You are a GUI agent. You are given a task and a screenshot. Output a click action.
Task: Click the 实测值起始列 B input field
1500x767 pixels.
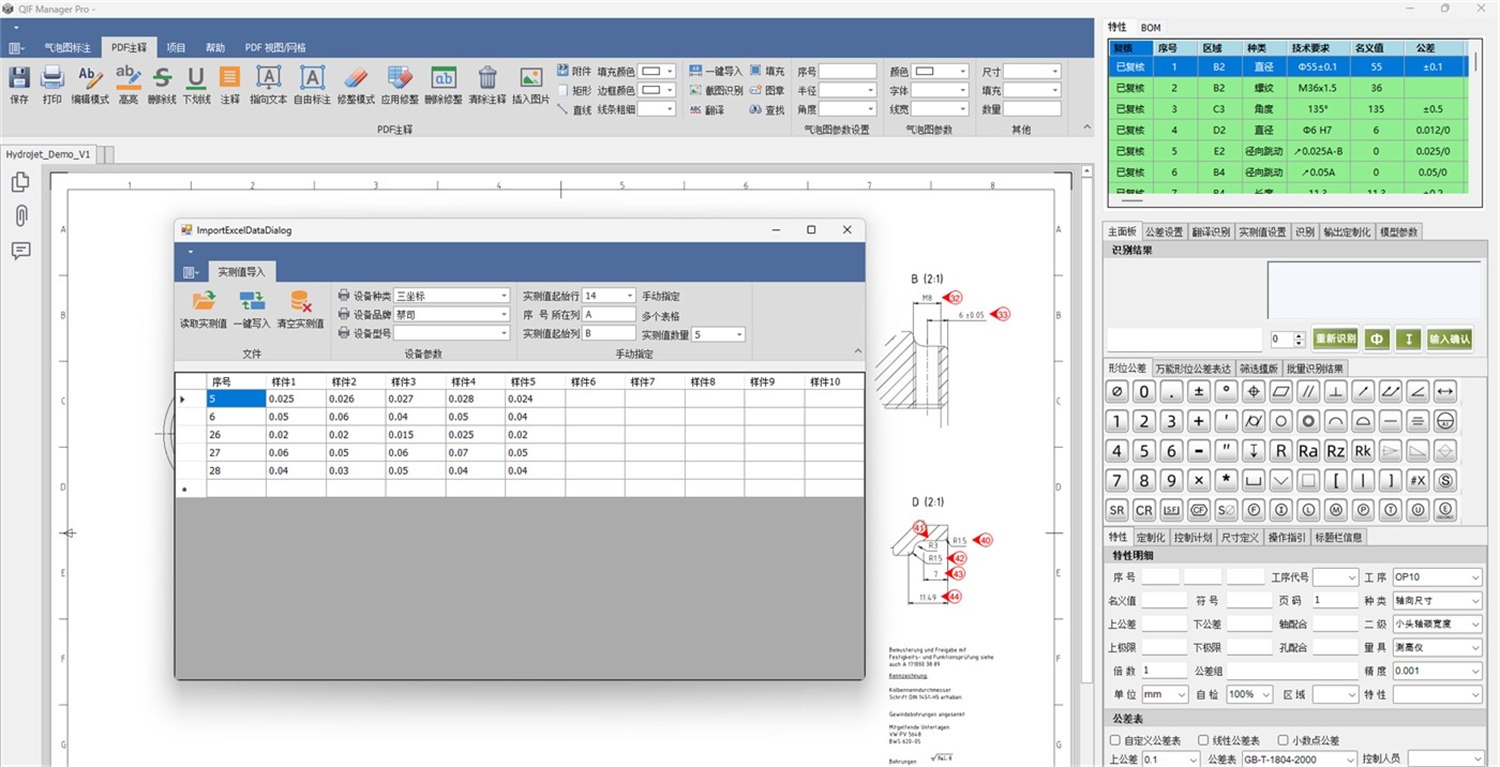click(x=610, y=334)
